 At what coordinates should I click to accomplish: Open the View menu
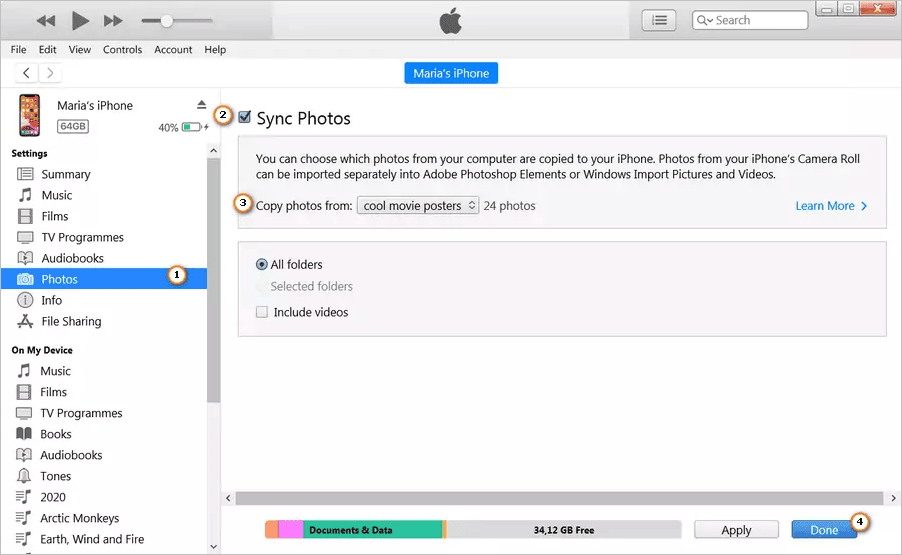(79, 49)
